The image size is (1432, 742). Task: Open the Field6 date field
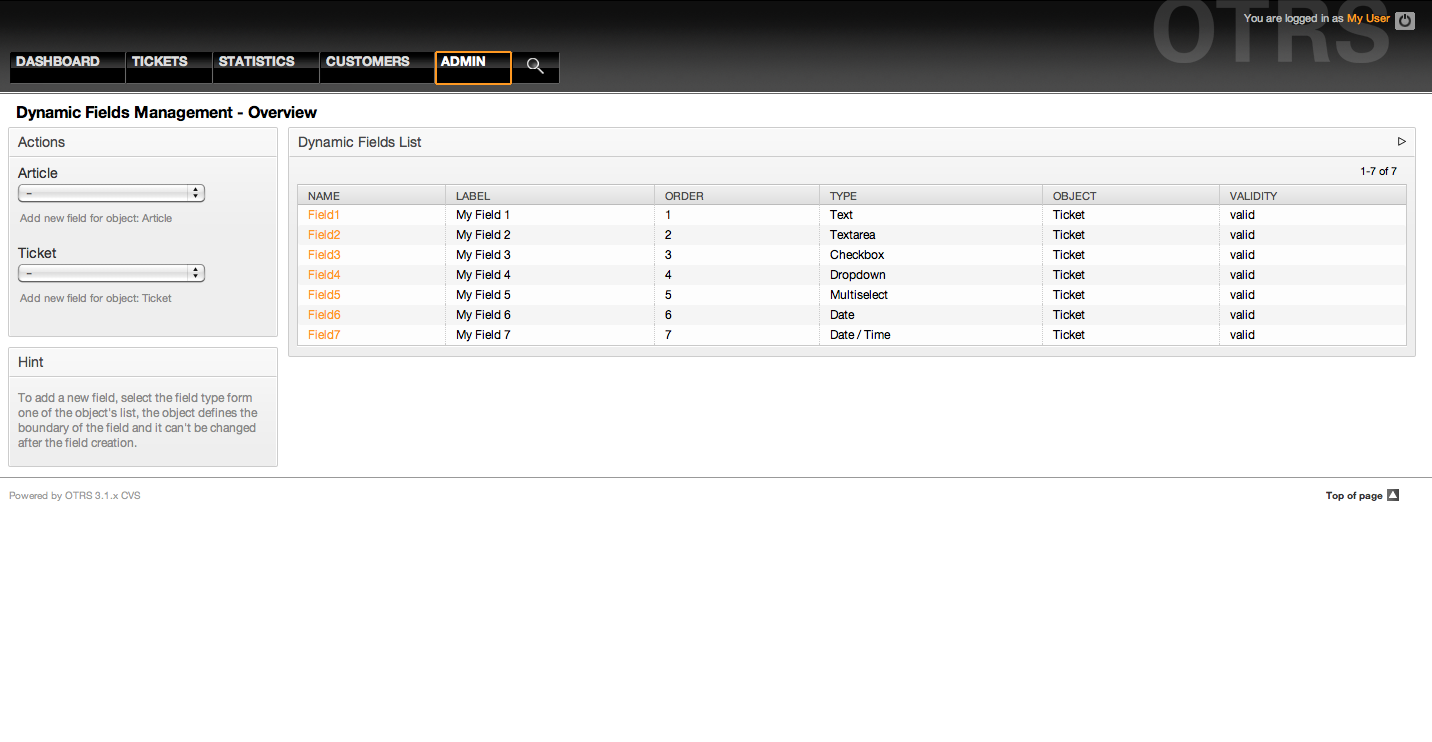point(324,315)
